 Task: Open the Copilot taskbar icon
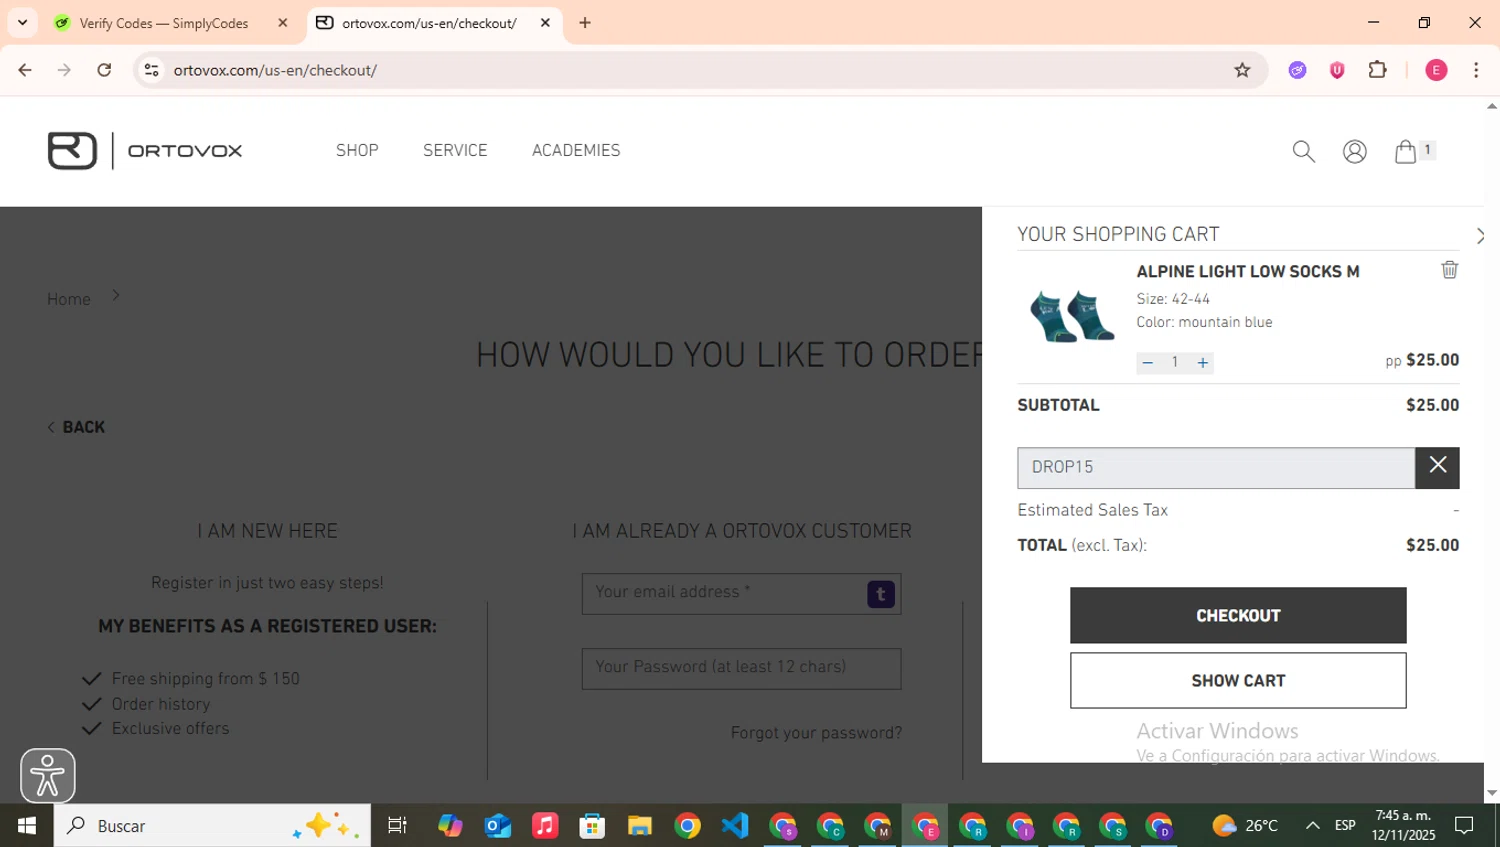(450, 826)
